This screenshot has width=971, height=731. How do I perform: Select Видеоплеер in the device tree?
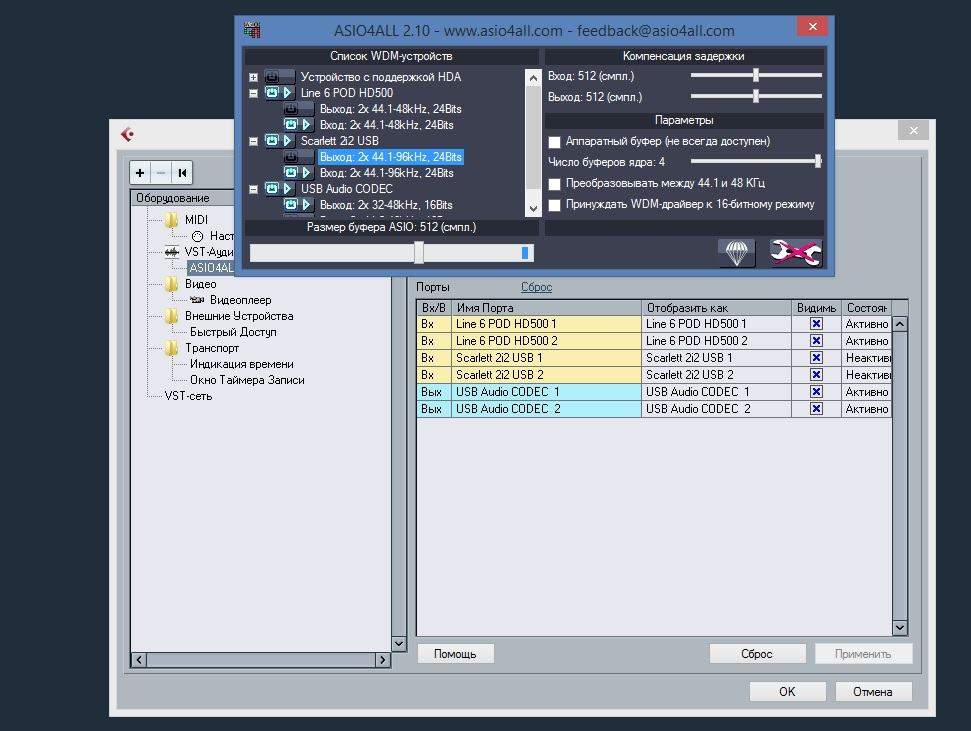(240, 300)
